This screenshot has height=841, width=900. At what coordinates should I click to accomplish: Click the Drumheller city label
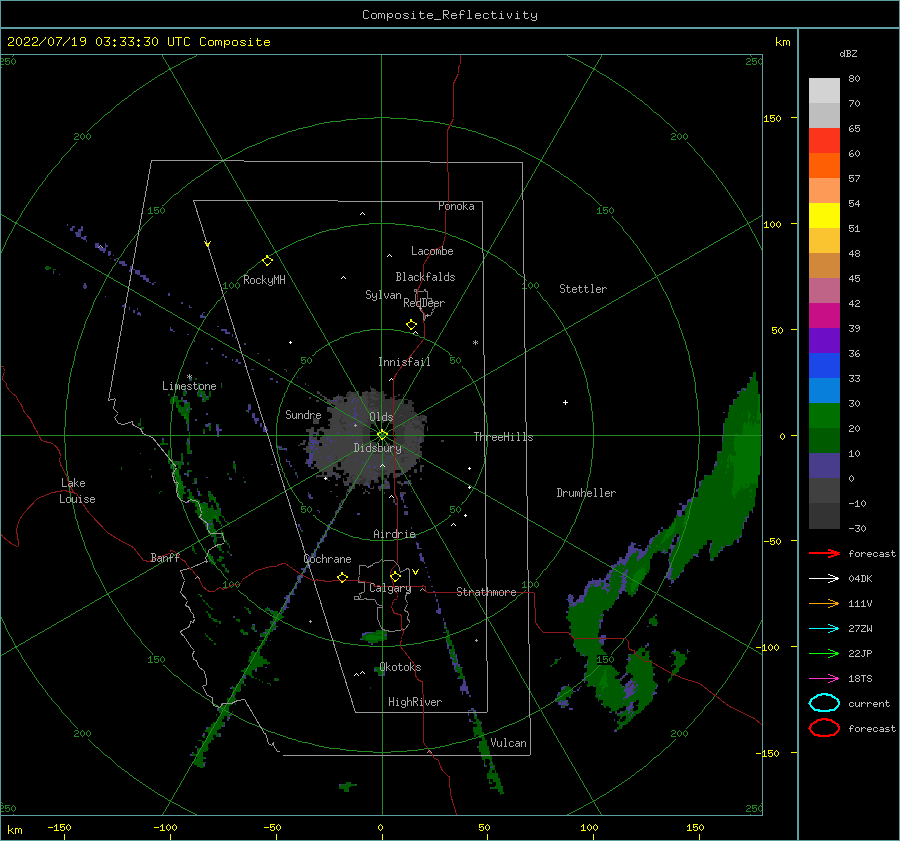(586, 493)
